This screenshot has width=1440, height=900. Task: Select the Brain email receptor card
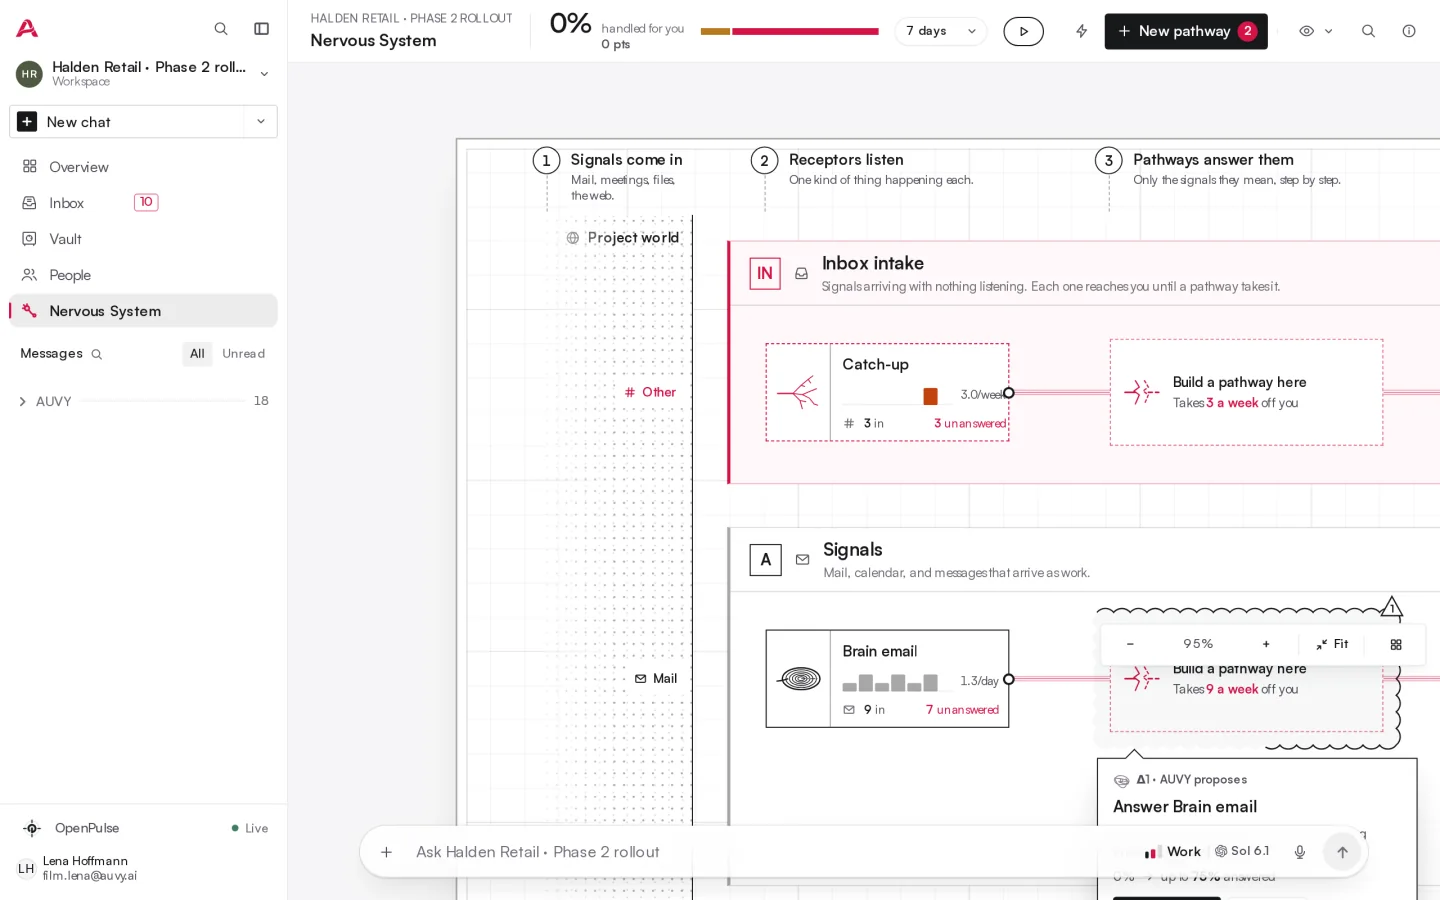[887, 678]
